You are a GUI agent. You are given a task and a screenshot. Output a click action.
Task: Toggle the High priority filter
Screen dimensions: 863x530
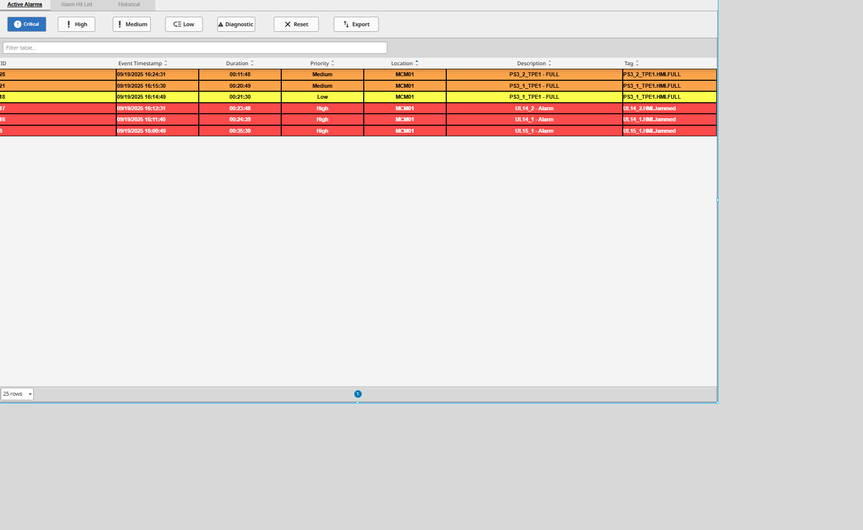[76, 24]
